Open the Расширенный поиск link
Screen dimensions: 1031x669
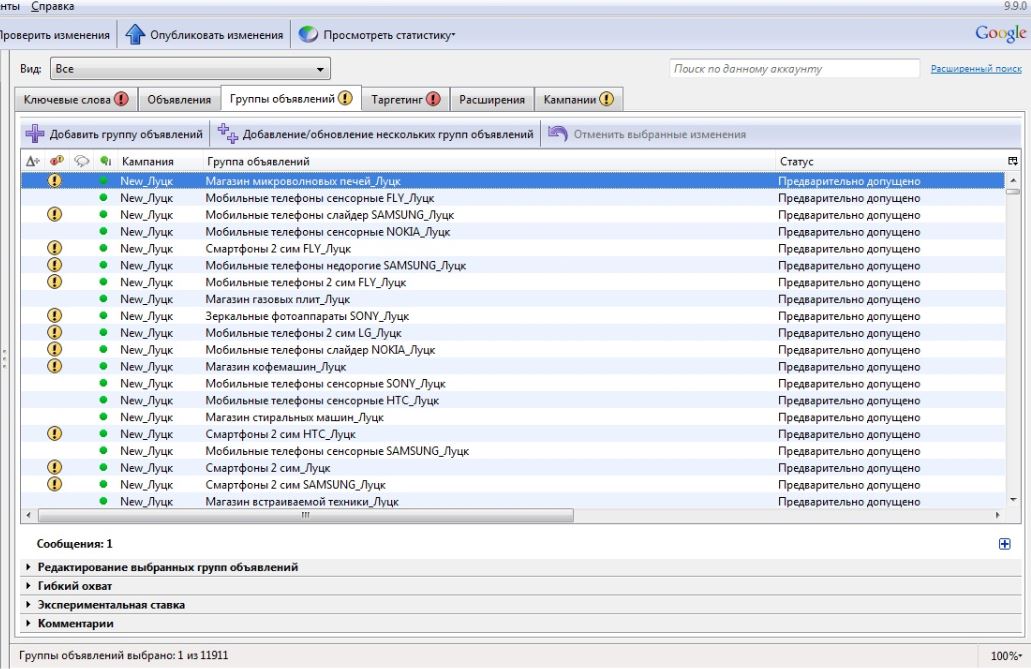pyautogui.click(x=976, y=68)
